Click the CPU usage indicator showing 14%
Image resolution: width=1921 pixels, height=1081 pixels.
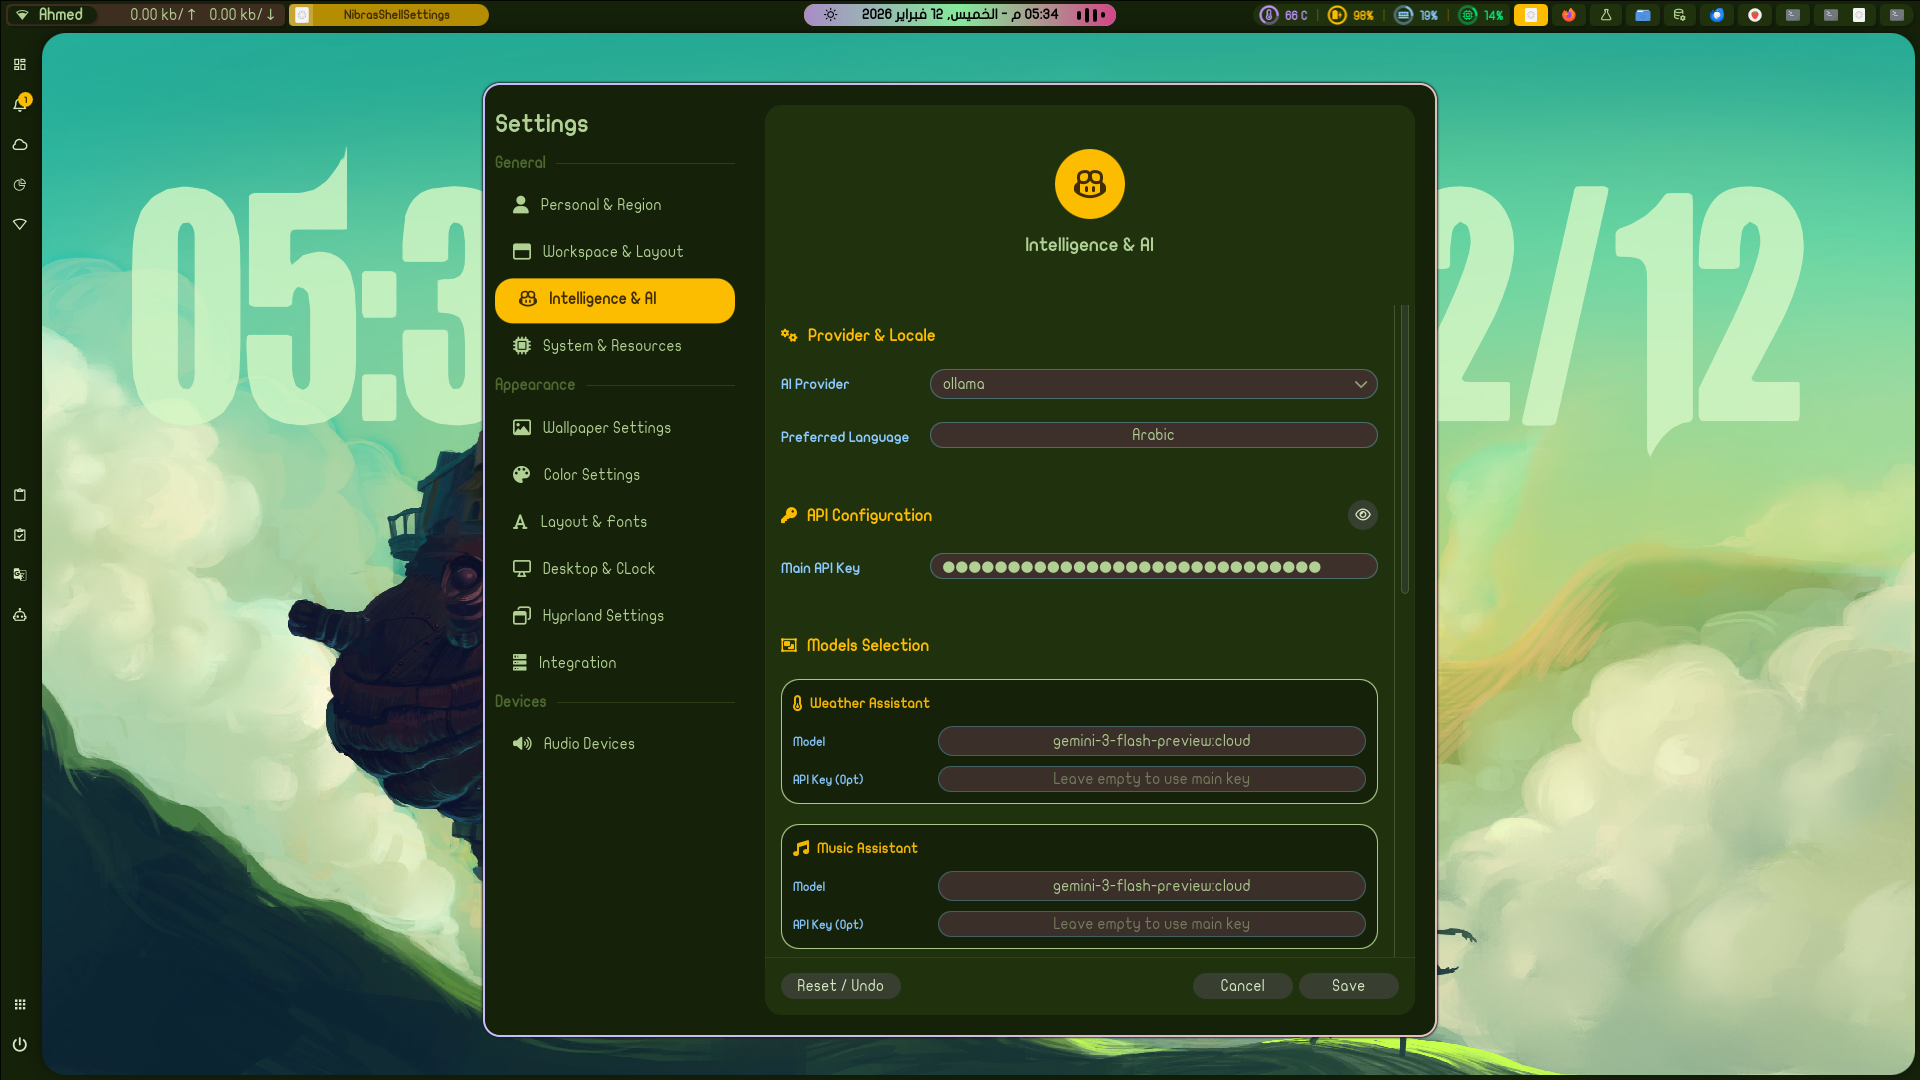(1480, 15)
